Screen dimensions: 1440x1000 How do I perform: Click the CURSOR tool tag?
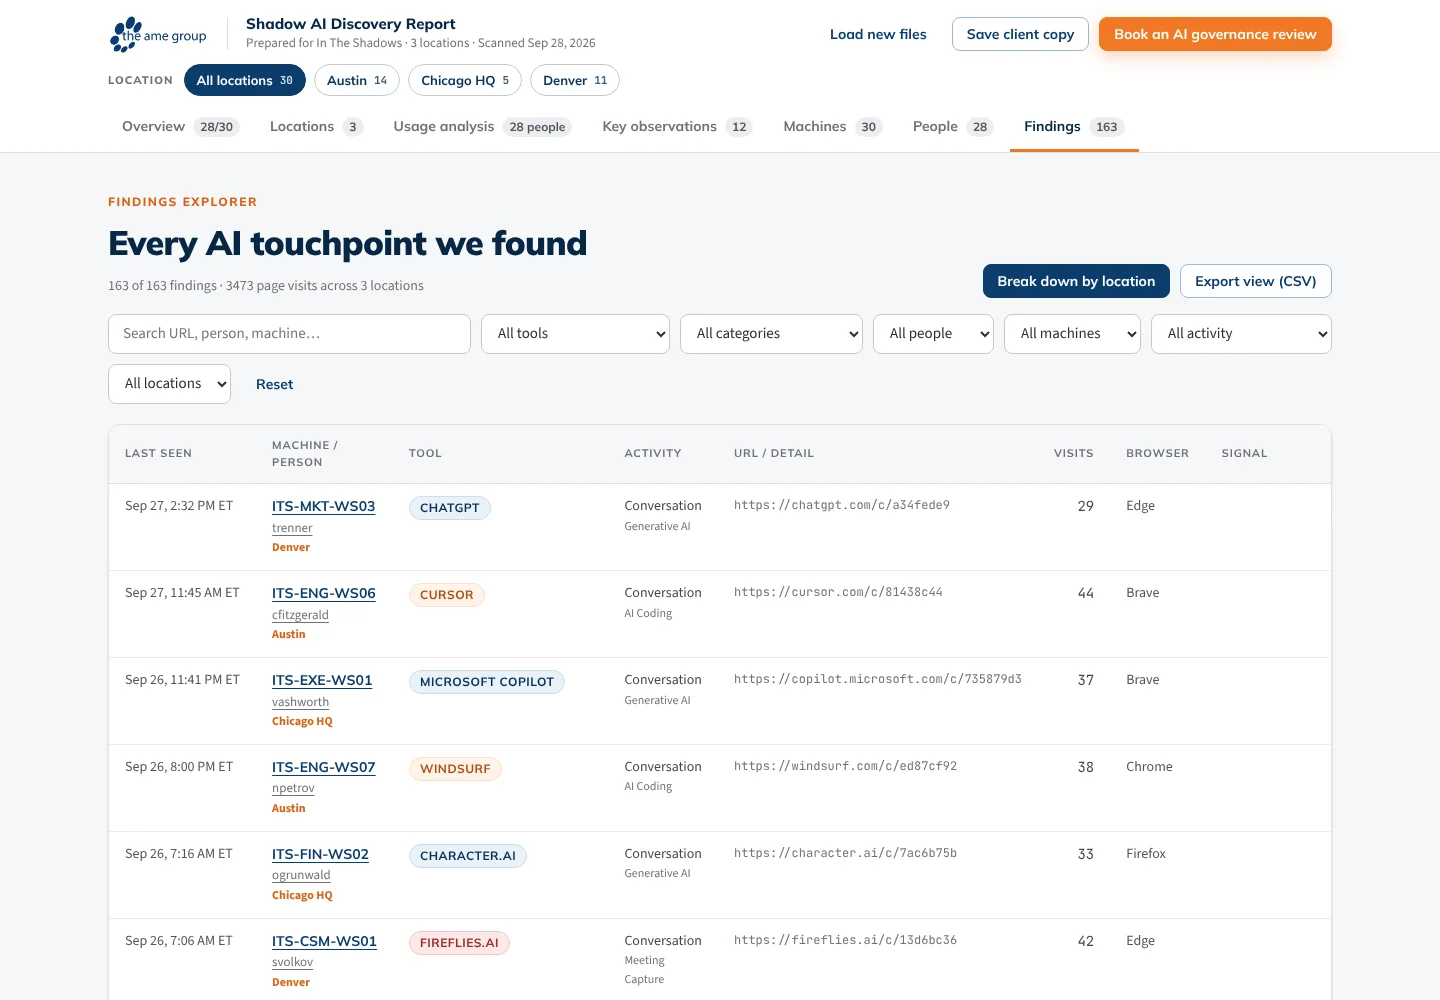pos(446,595)
